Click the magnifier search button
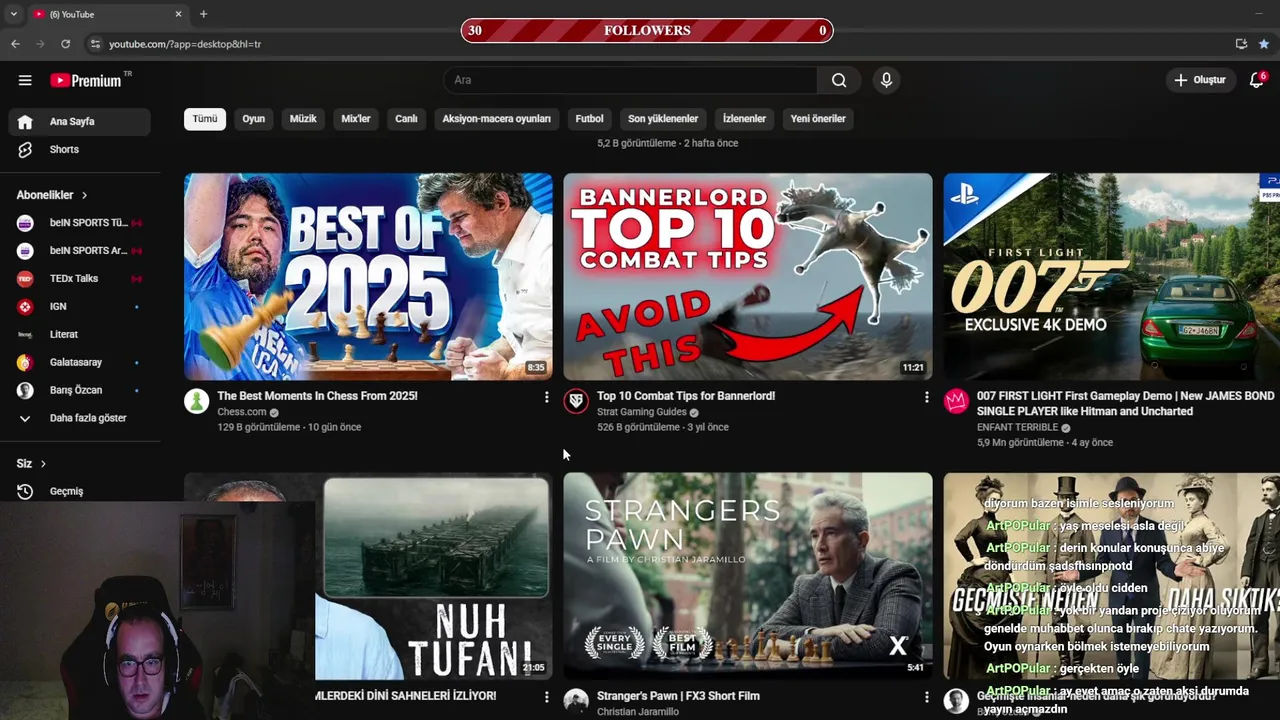 click(x=839, y=80)
